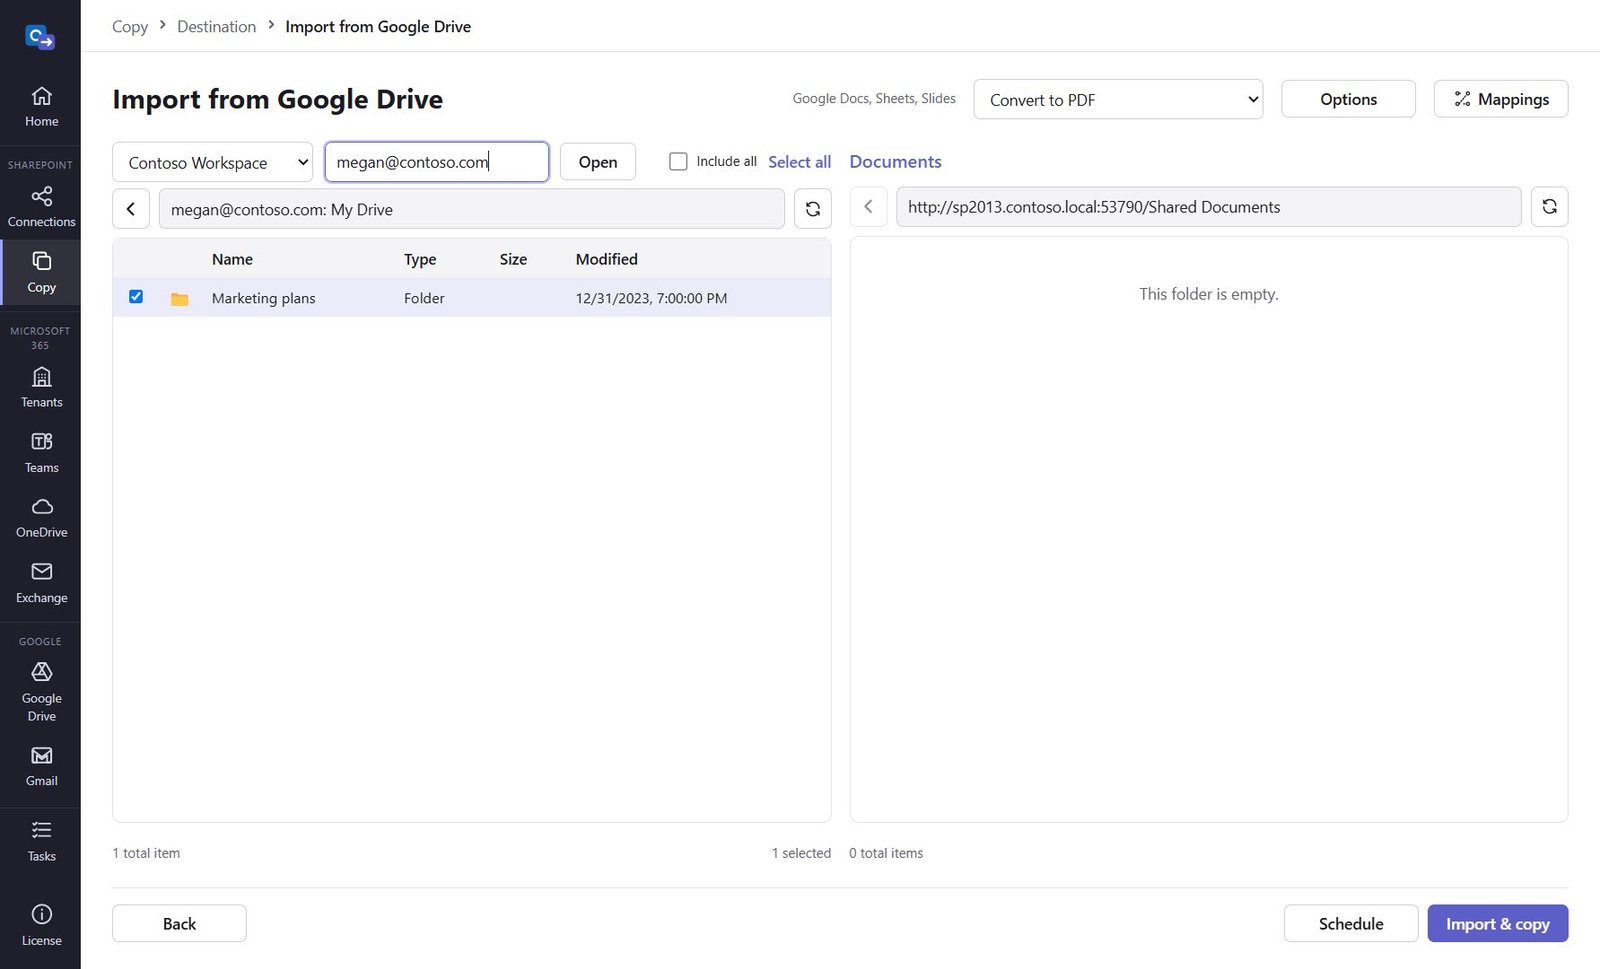Open SharePoint Connections in sidebar
The height and width of the screenshot is (969, 1600).
tap(41, 207)
